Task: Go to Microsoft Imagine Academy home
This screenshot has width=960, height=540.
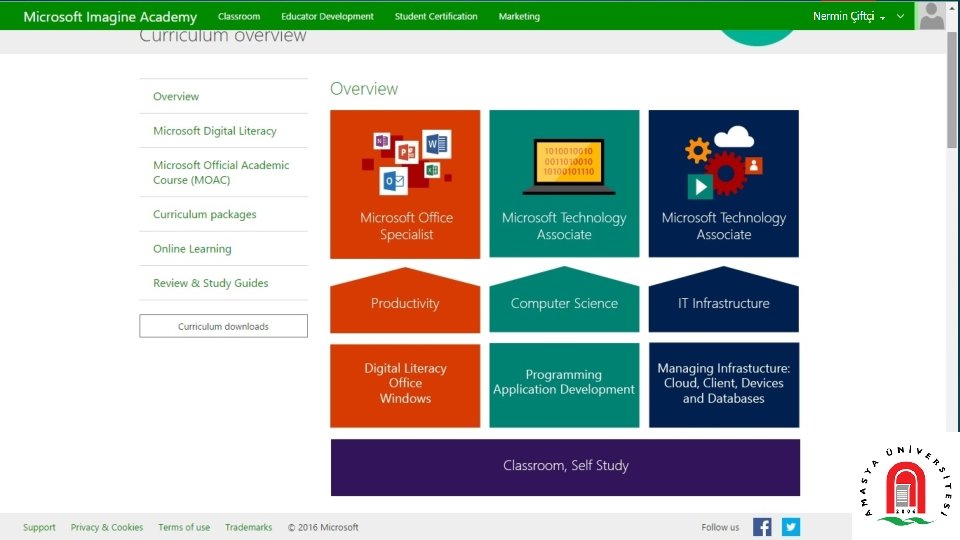Action: [110, 17]
